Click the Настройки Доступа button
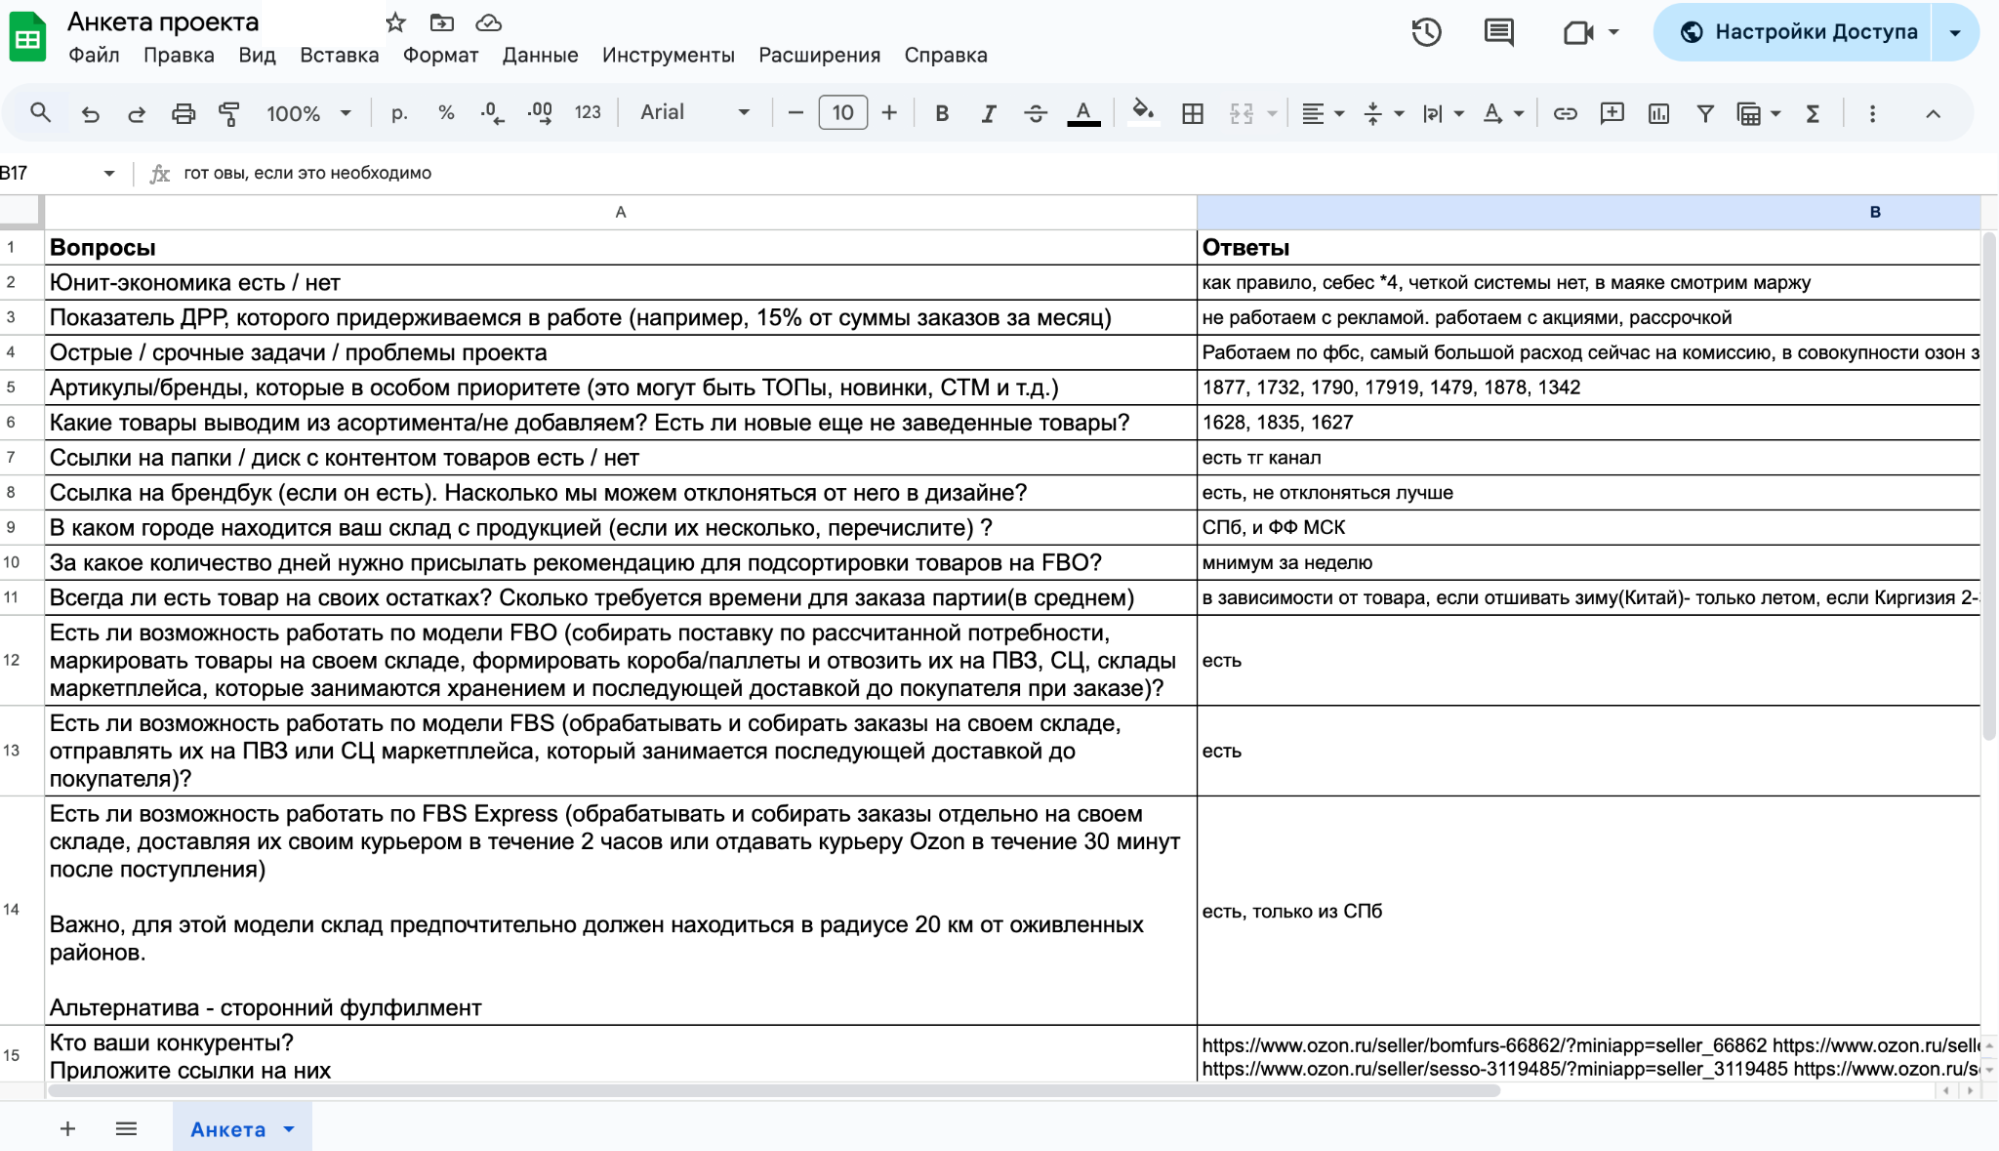 [1799, 32]
